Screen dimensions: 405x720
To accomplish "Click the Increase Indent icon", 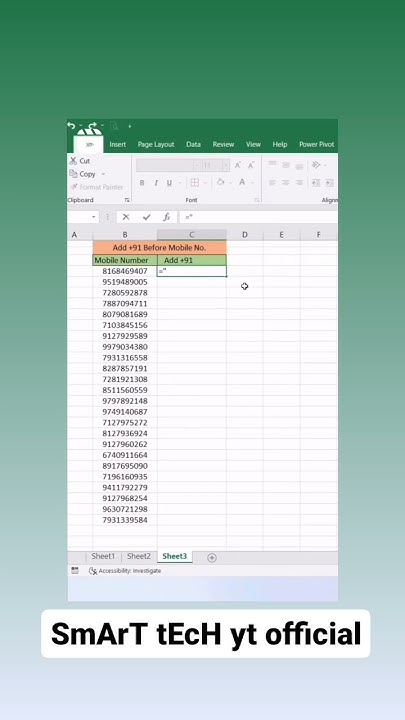I will tap(329, 183).
